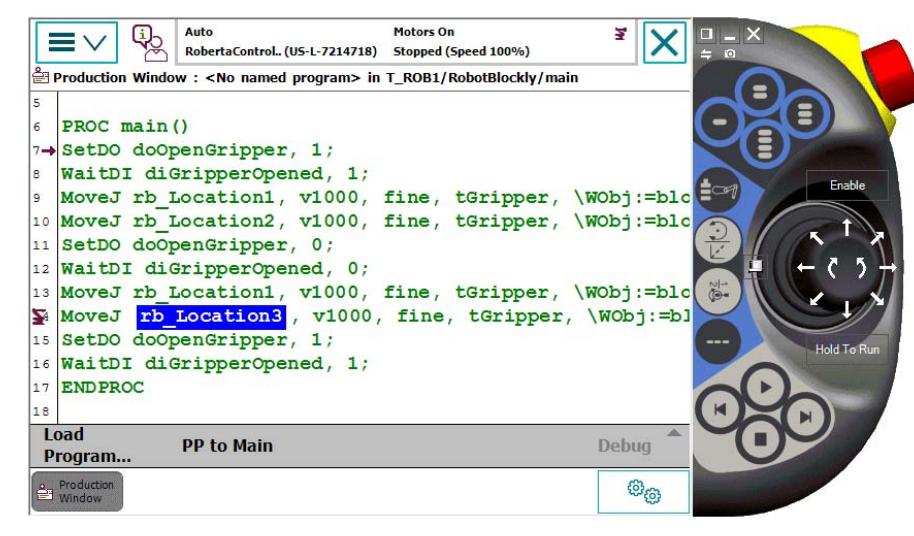Click the program pointer arrow at line 7
Screen dimensions: 914x536
click(x=49, y=151)
